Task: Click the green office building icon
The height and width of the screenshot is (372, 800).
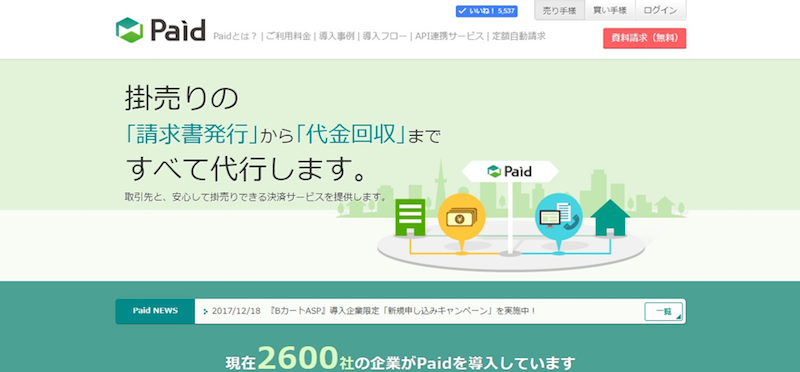Action: pyautogui.click(x=410, y=217)
